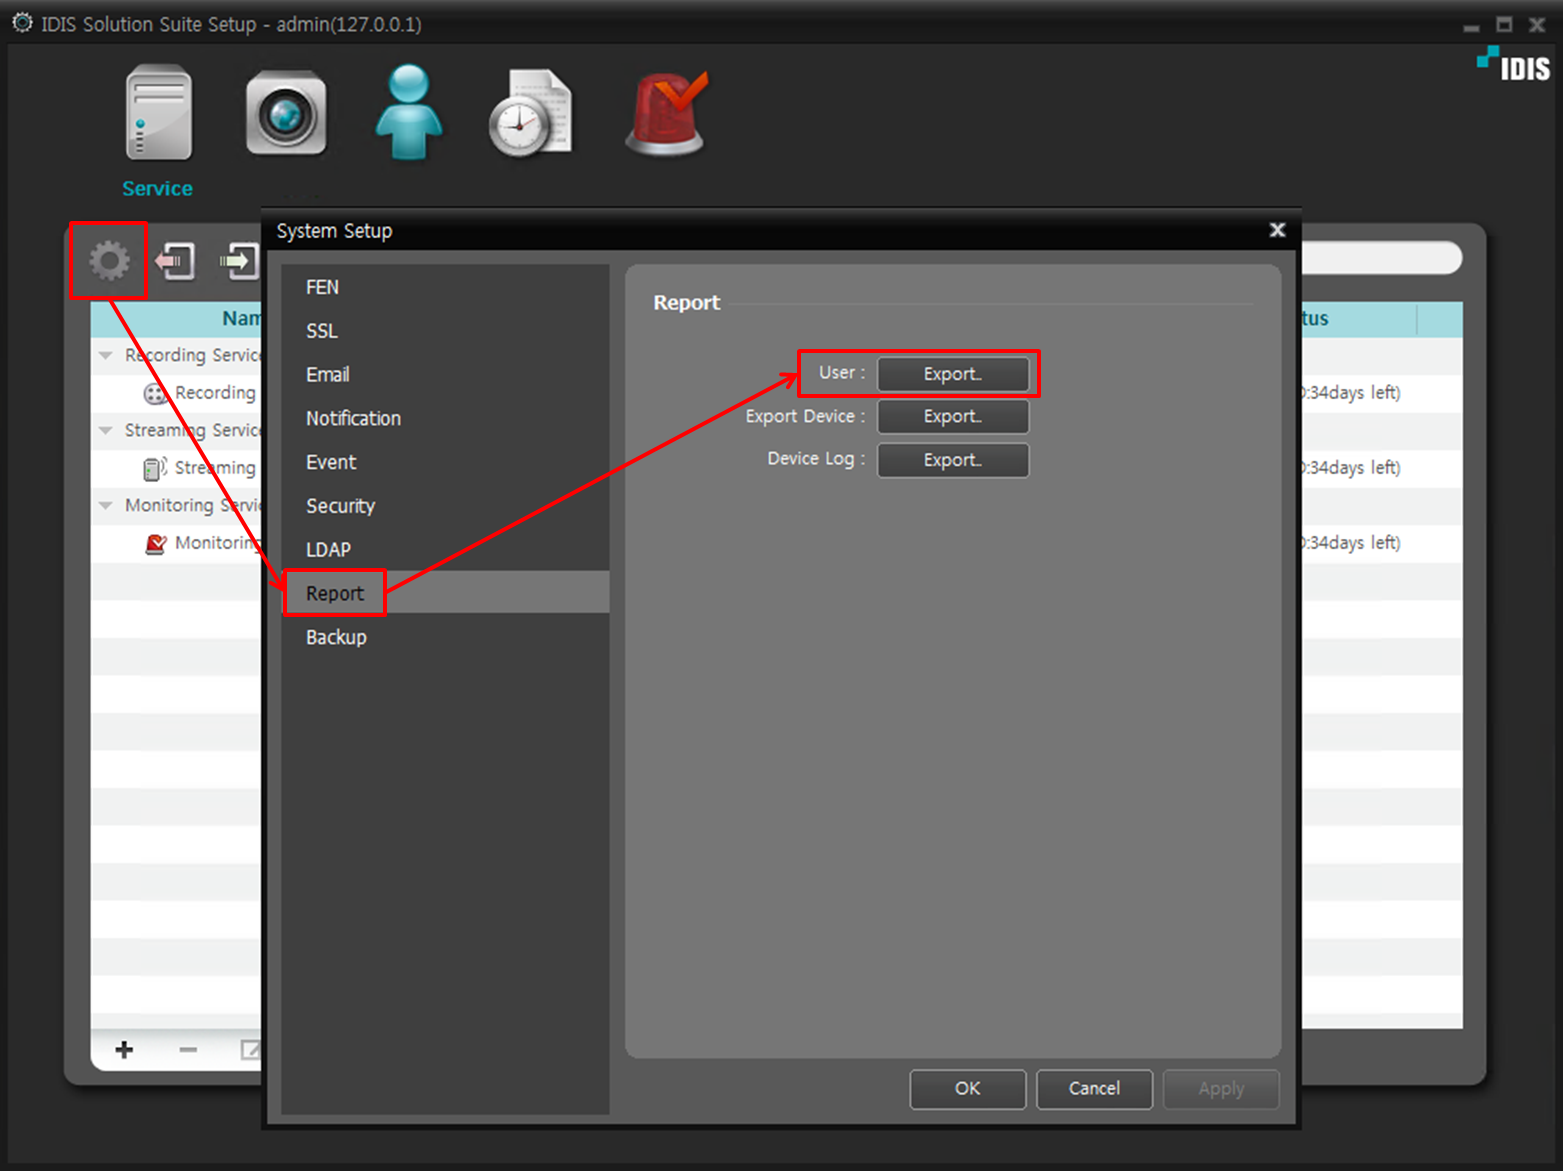Click Cancel in System Setup
The image size is (1563, 1171).
tap(1094, 1089)
